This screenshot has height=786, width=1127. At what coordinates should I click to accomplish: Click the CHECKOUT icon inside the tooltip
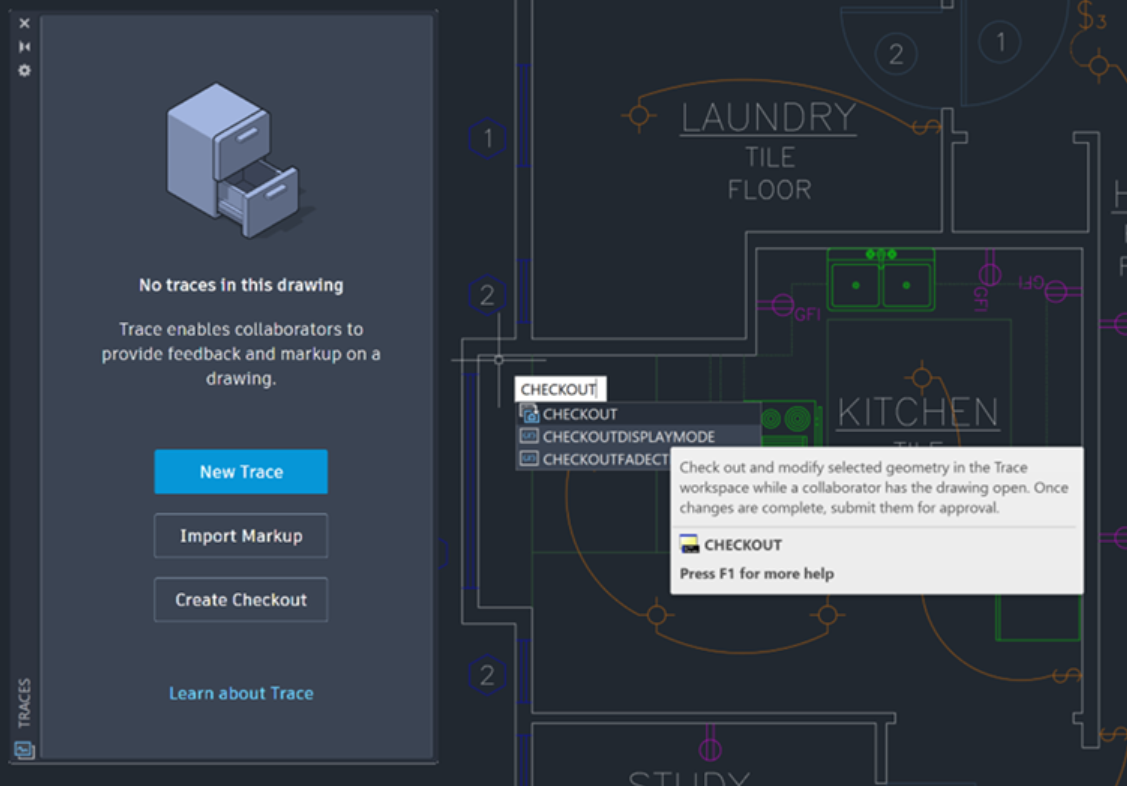pos(689,545)
